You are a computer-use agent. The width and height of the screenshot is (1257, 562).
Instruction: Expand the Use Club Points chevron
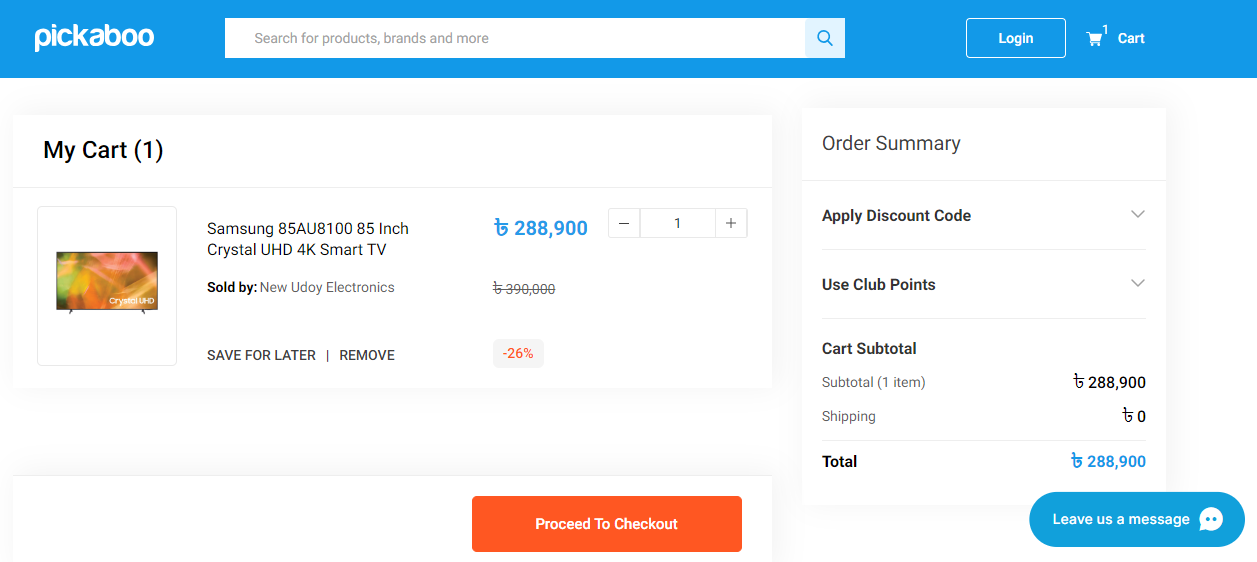tap(1137, 284)
